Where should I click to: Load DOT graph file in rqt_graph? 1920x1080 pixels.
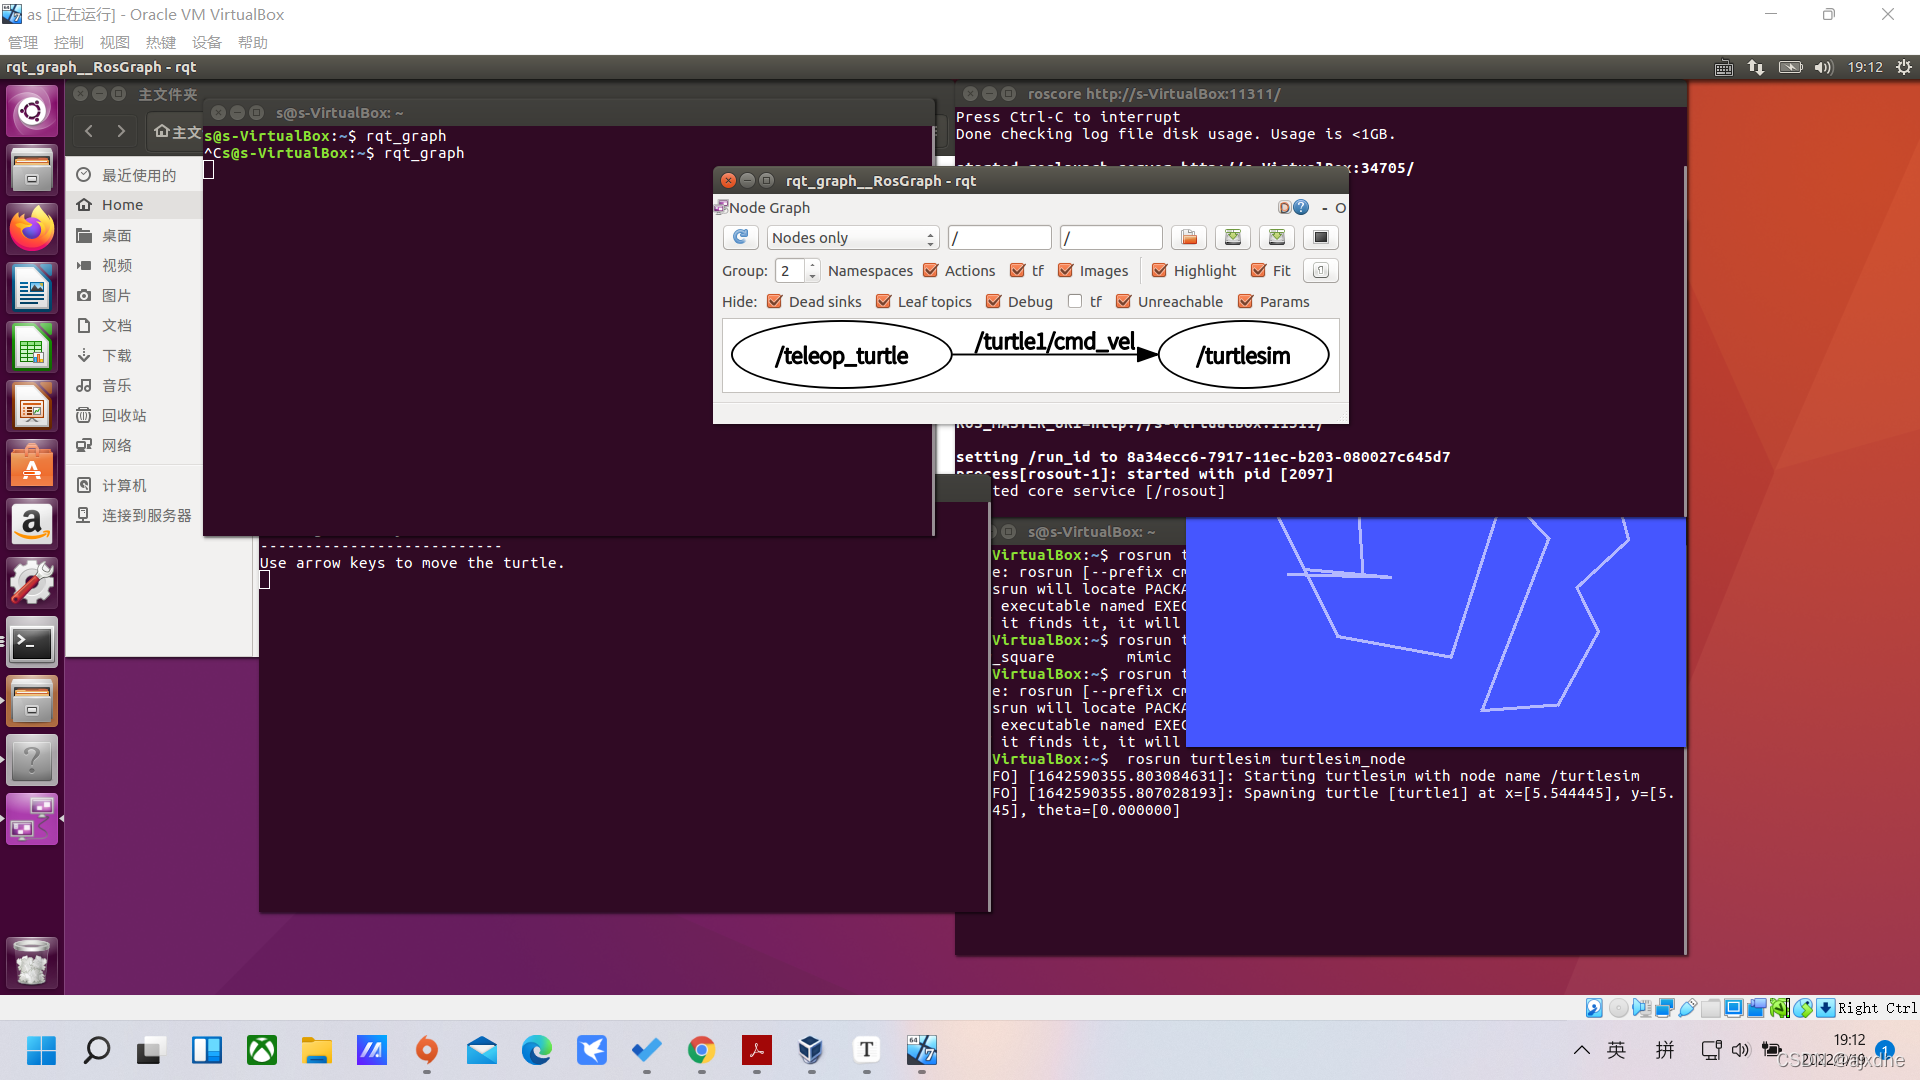(x=1189, y=237)
